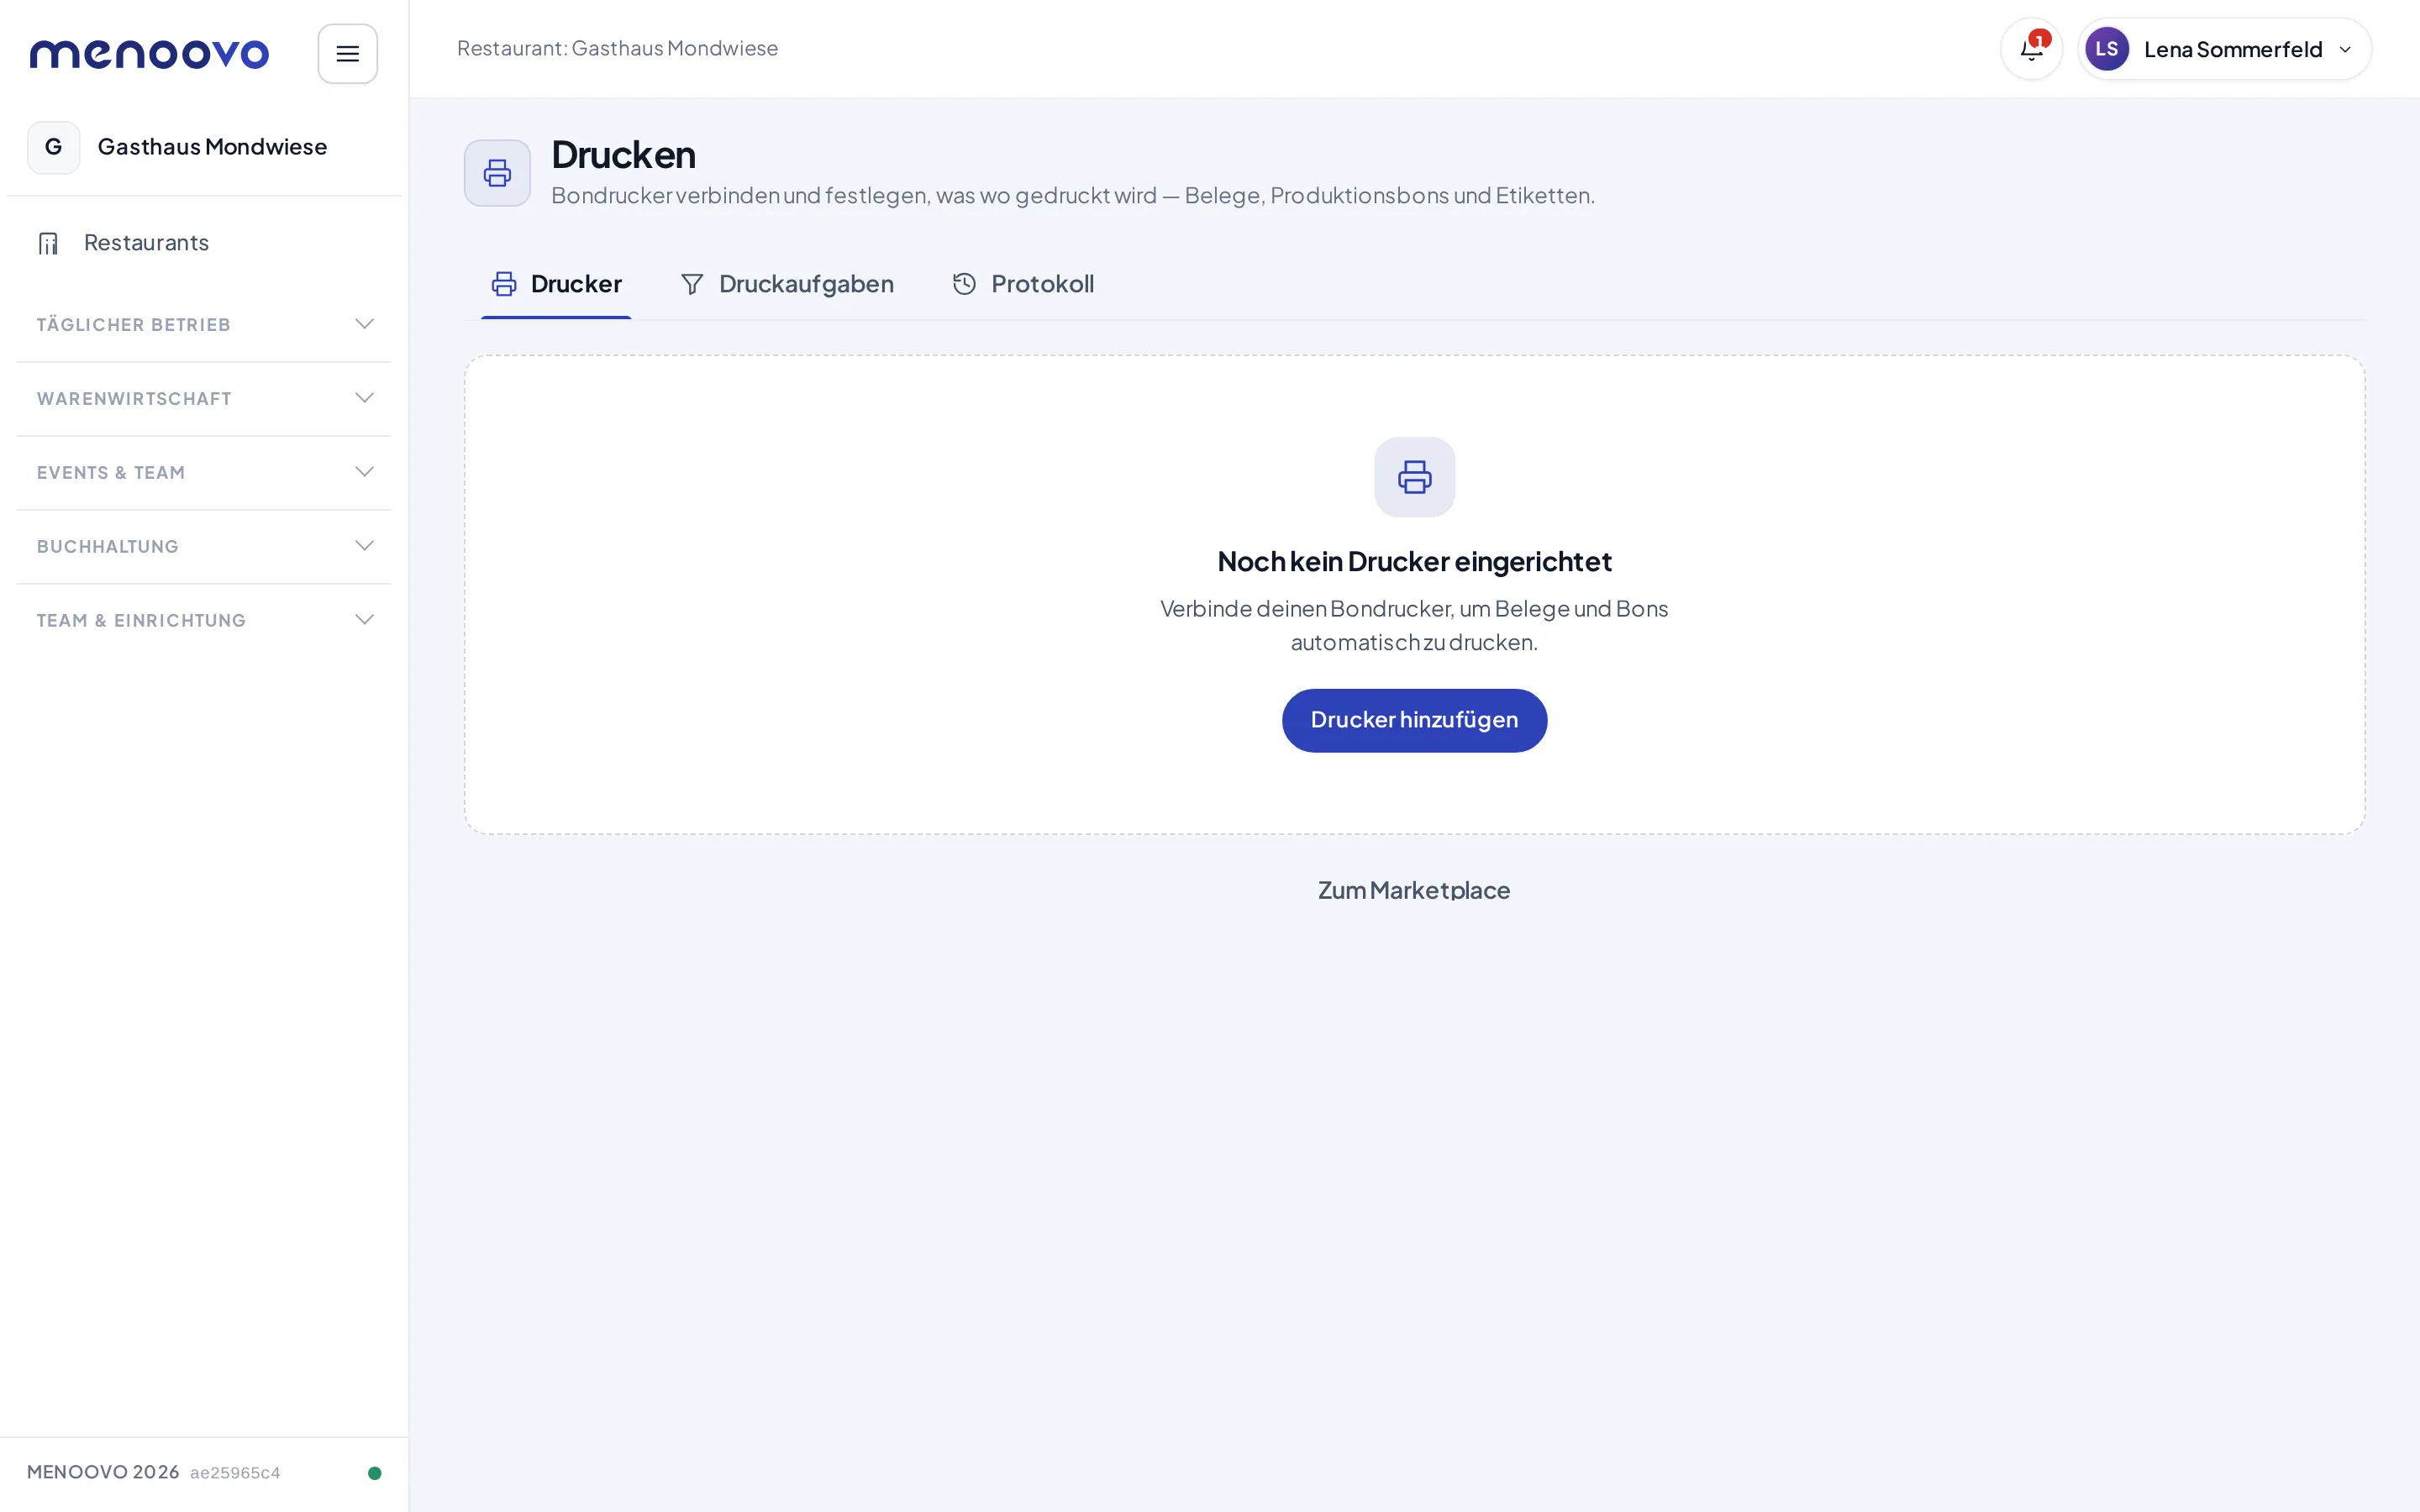Viewport: 2420px width, 1512px height.
Task: Click MENOOVO 2026 footer text
Action: (103, 1472)
